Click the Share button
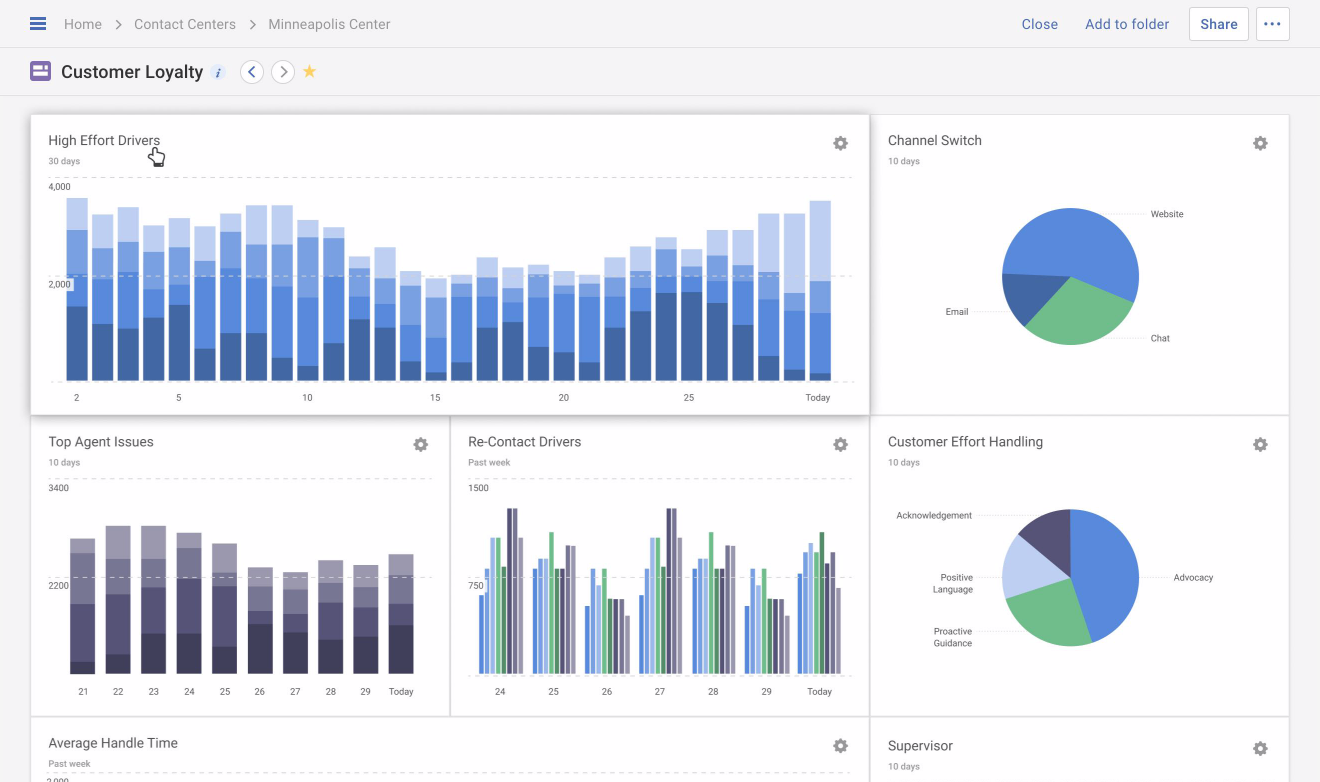The width and height of the screenshot is (1320, 782). (1218, 23)
